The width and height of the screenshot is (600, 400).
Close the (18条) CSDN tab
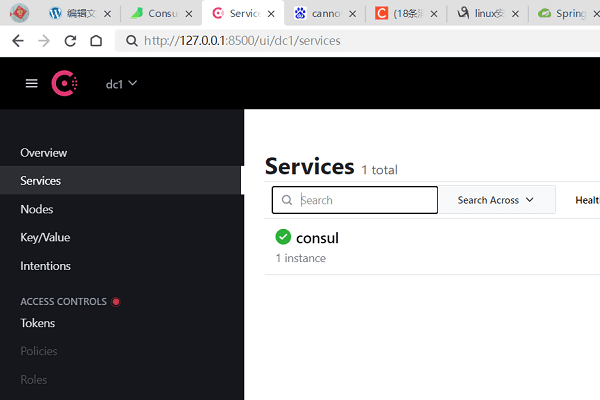click(434, 14)
